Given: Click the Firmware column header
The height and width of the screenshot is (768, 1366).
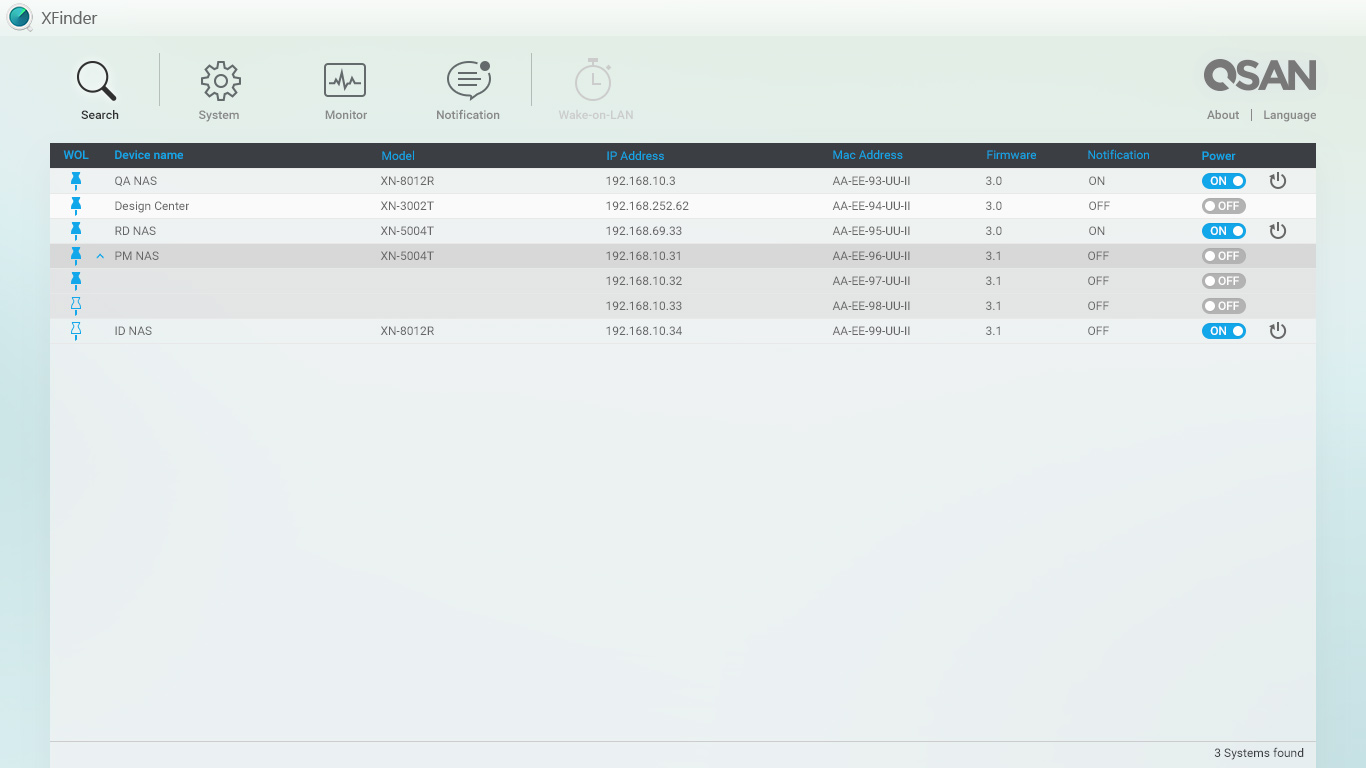Looking at the screenshot, I should click(x=1011, y=155).
